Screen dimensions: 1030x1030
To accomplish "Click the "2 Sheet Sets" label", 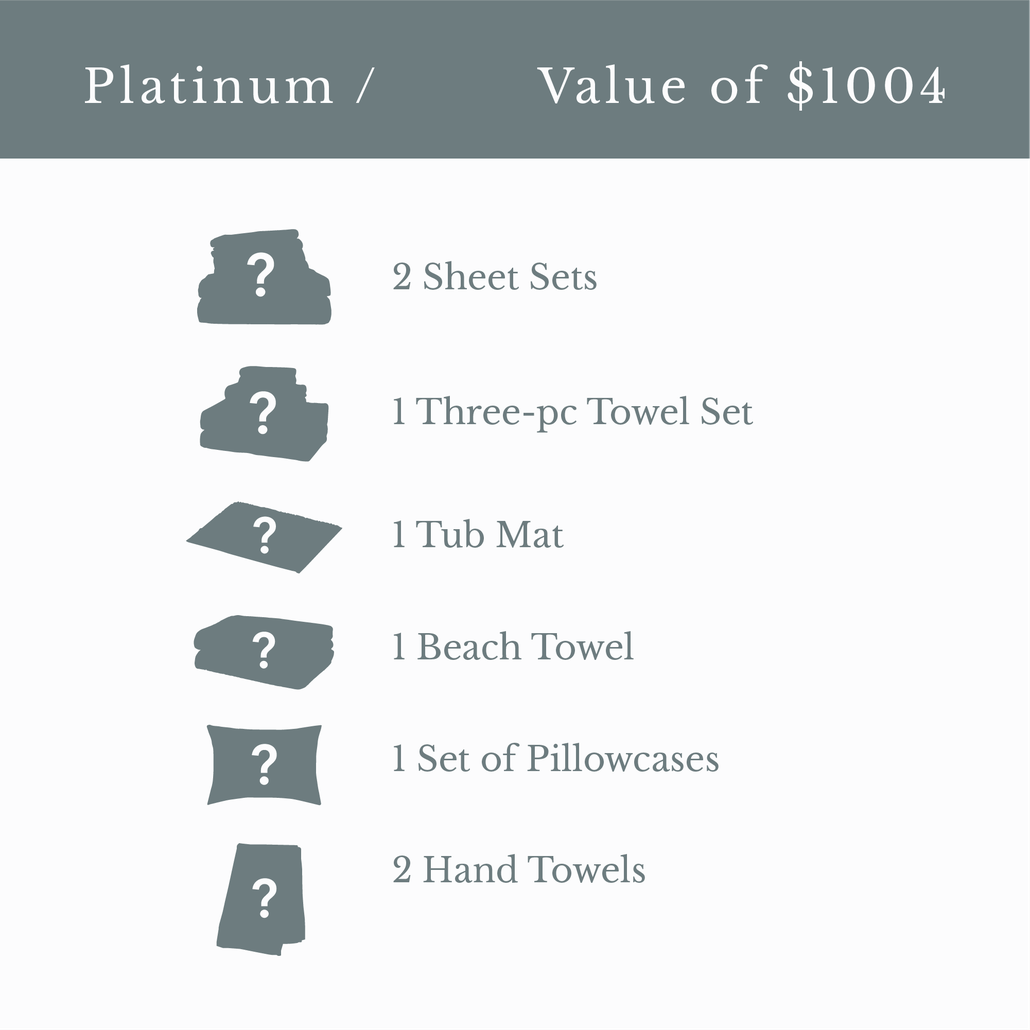I will click(494, 277).
